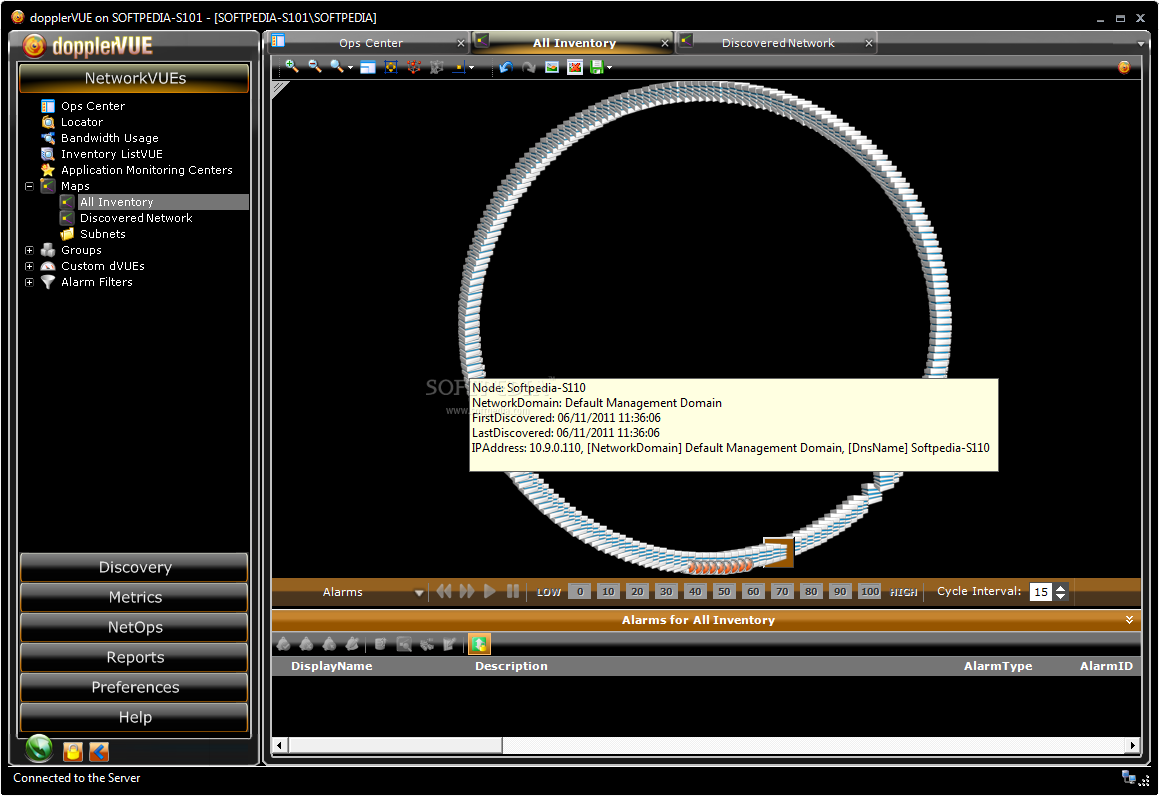Screen dimensions: 1159x796
Task: Click the fit-to-view yellow arrows icon
Action: [391, 67]
